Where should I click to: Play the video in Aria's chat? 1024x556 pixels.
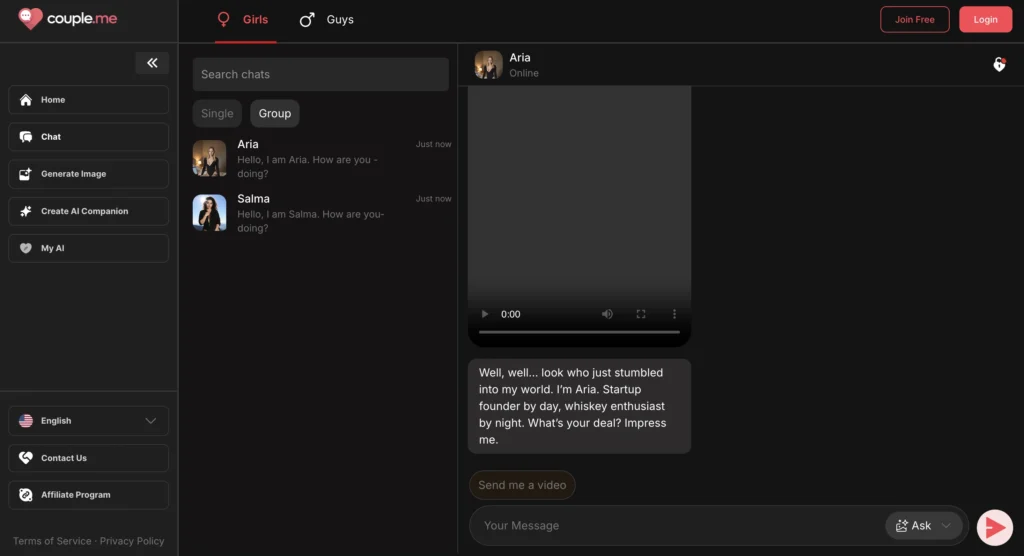pos(485,314)
